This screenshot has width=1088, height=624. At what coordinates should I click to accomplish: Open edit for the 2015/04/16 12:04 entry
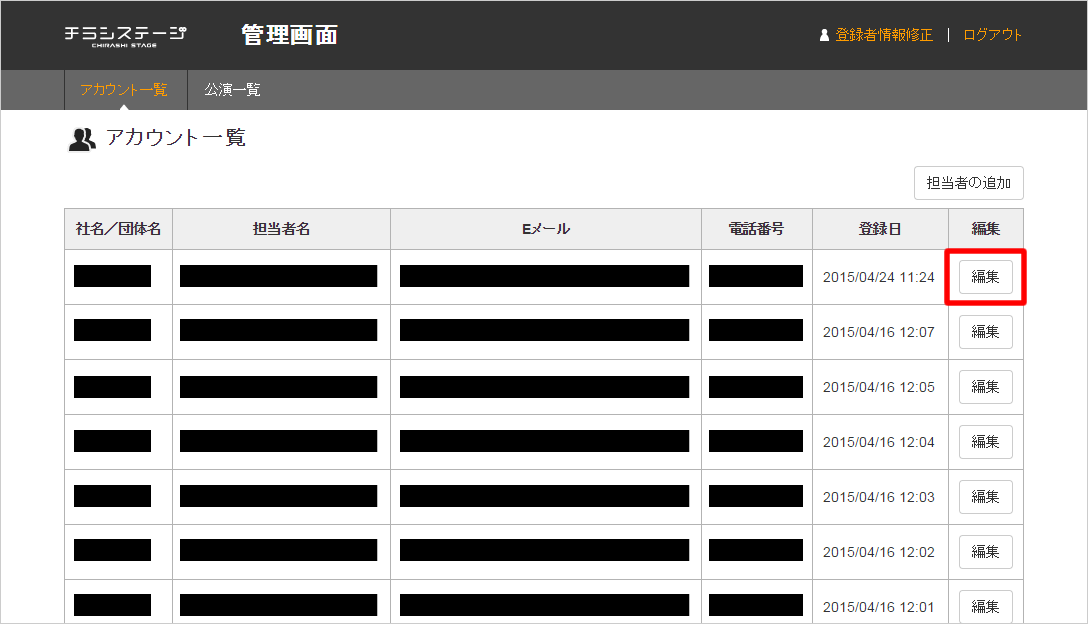[x=985, y=442]
